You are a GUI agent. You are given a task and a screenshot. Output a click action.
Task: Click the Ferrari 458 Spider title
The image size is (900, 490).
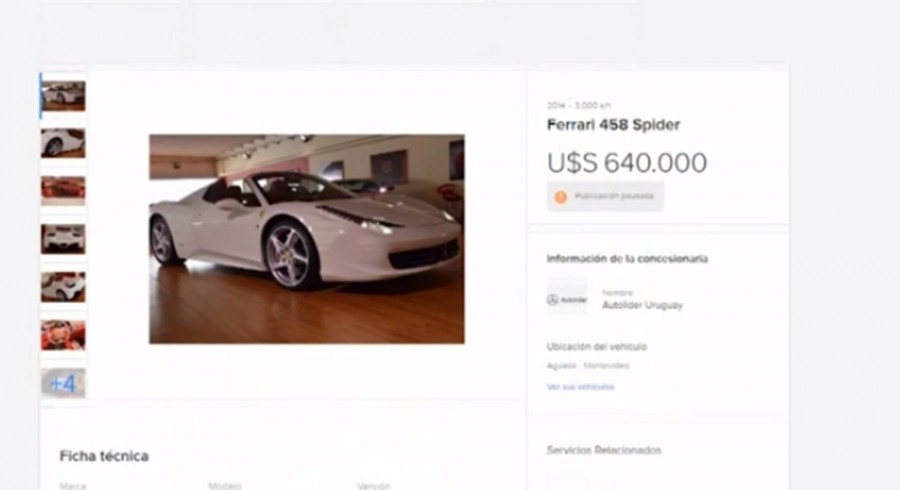click(613, 125)
